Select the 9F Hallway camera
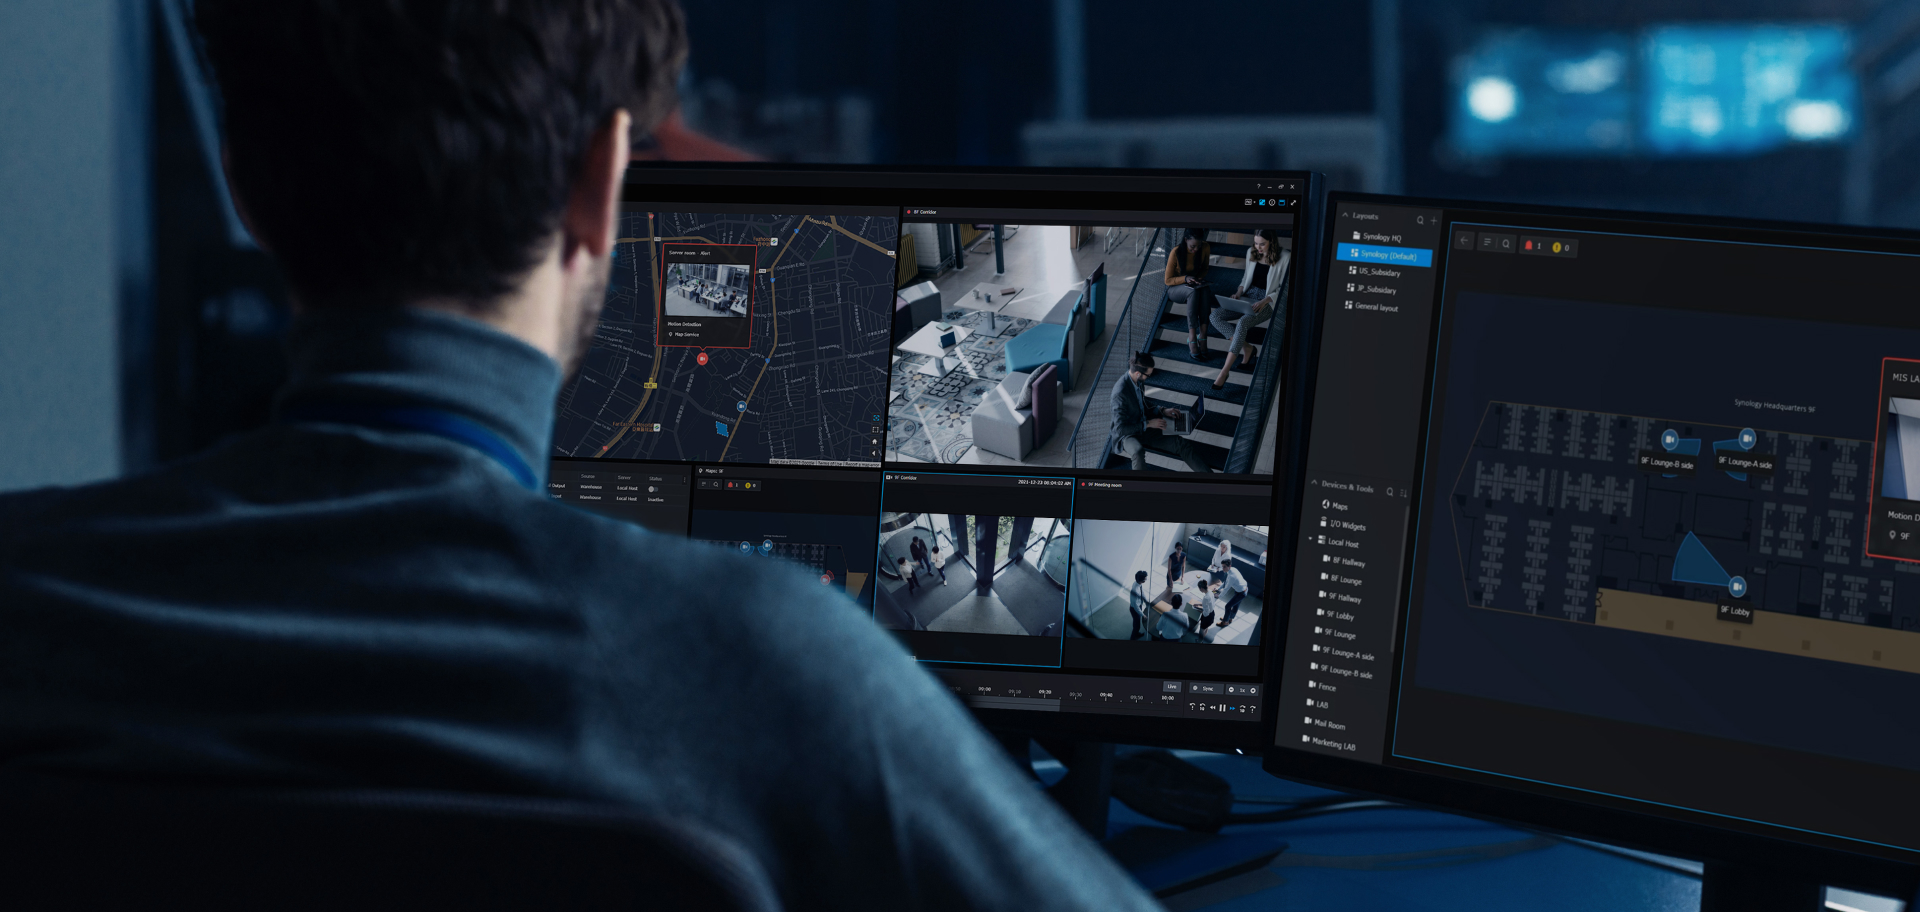Viewport: 1920px width, 912px height. click(1339, 597)
